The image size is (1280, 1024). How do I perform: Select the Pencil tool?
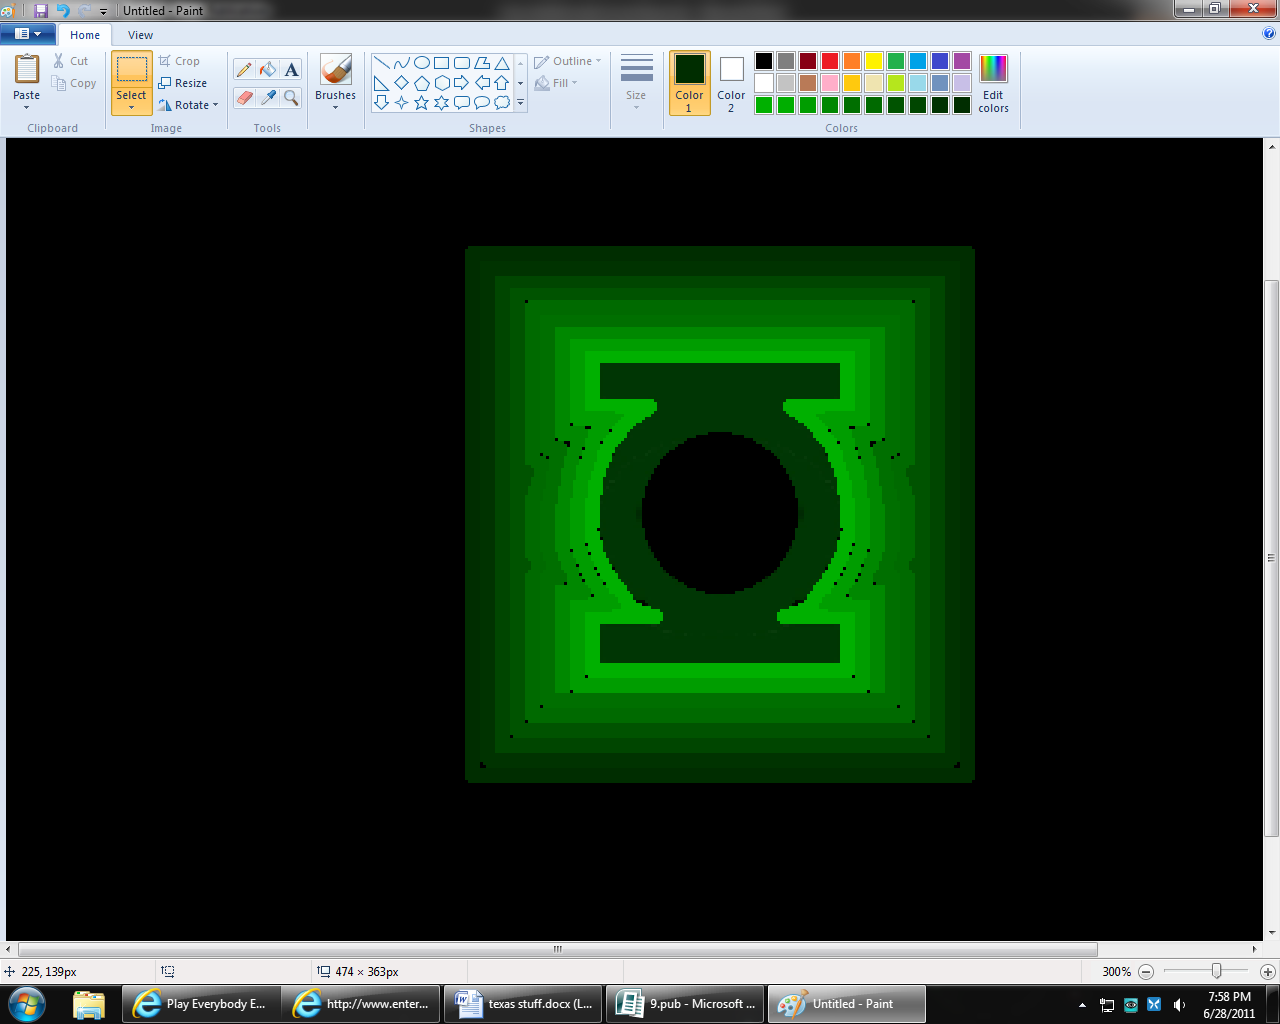click(x=243, y=69)
